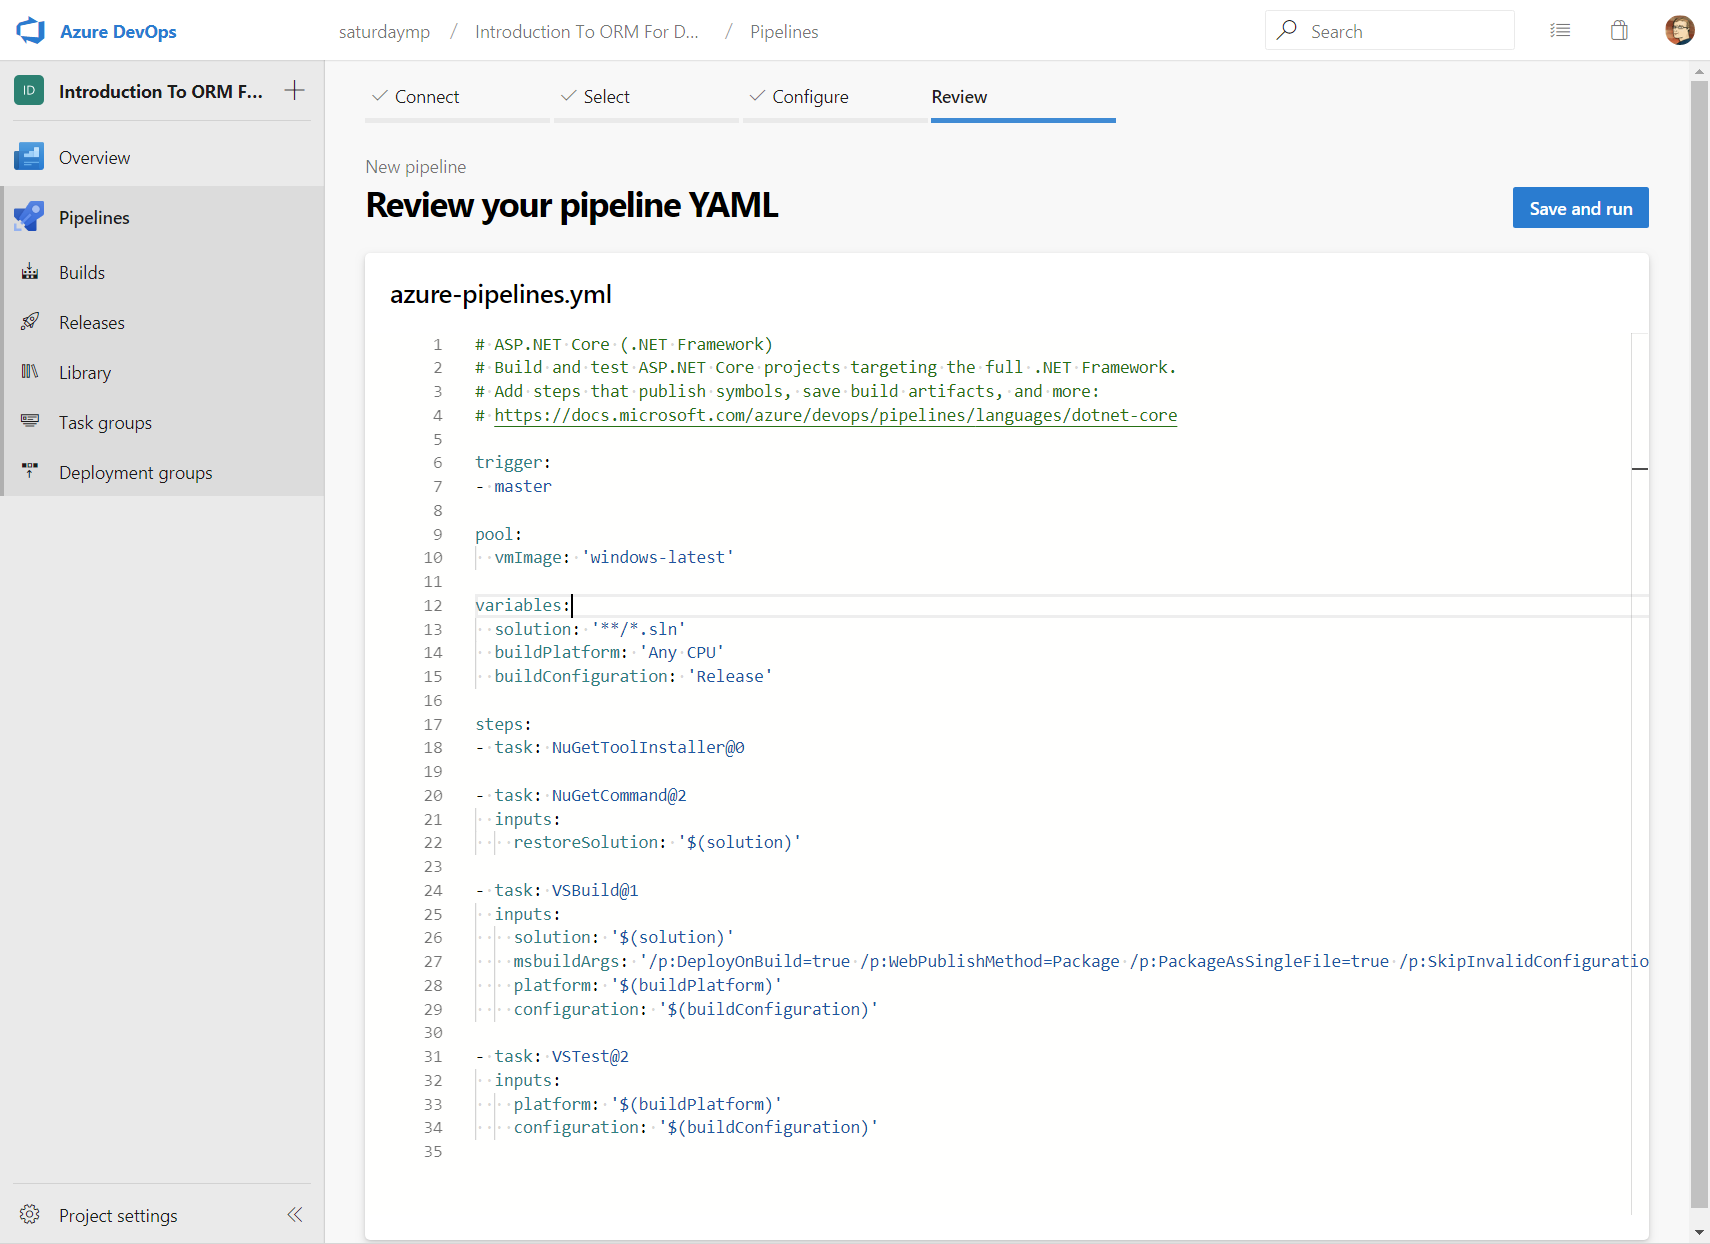Return to the Connect step tab
This screenshot has height=1244, width=1710.
pos(426,97)
